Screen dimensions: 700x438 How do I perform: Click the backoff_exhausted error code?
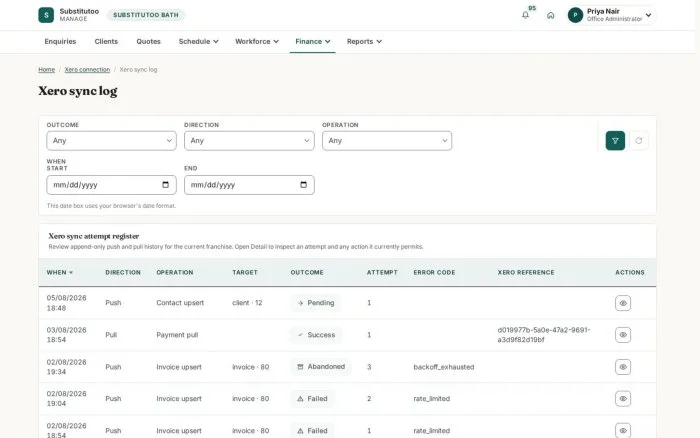point(444,367)
